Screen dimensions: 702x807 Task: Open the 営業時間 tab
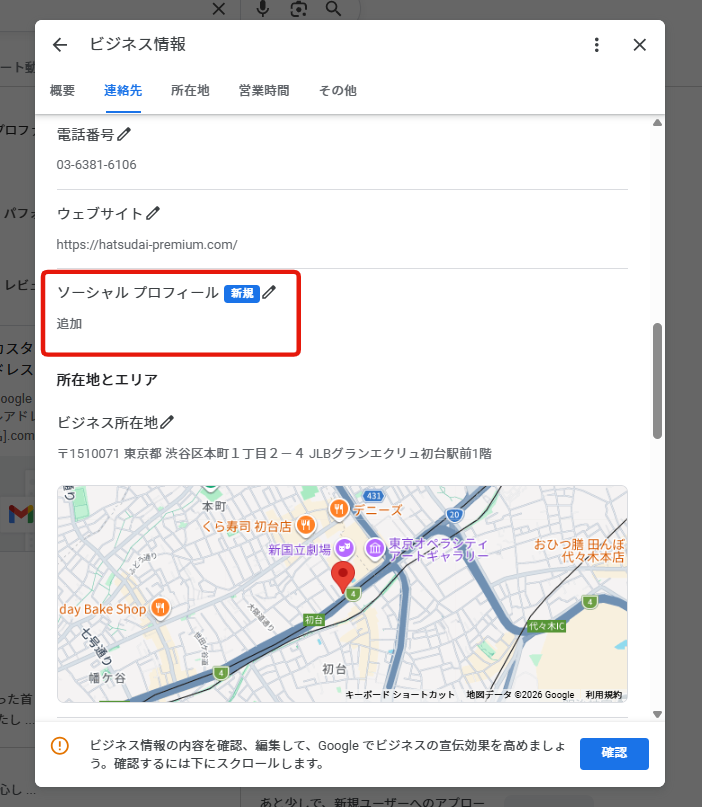(264, 91)
